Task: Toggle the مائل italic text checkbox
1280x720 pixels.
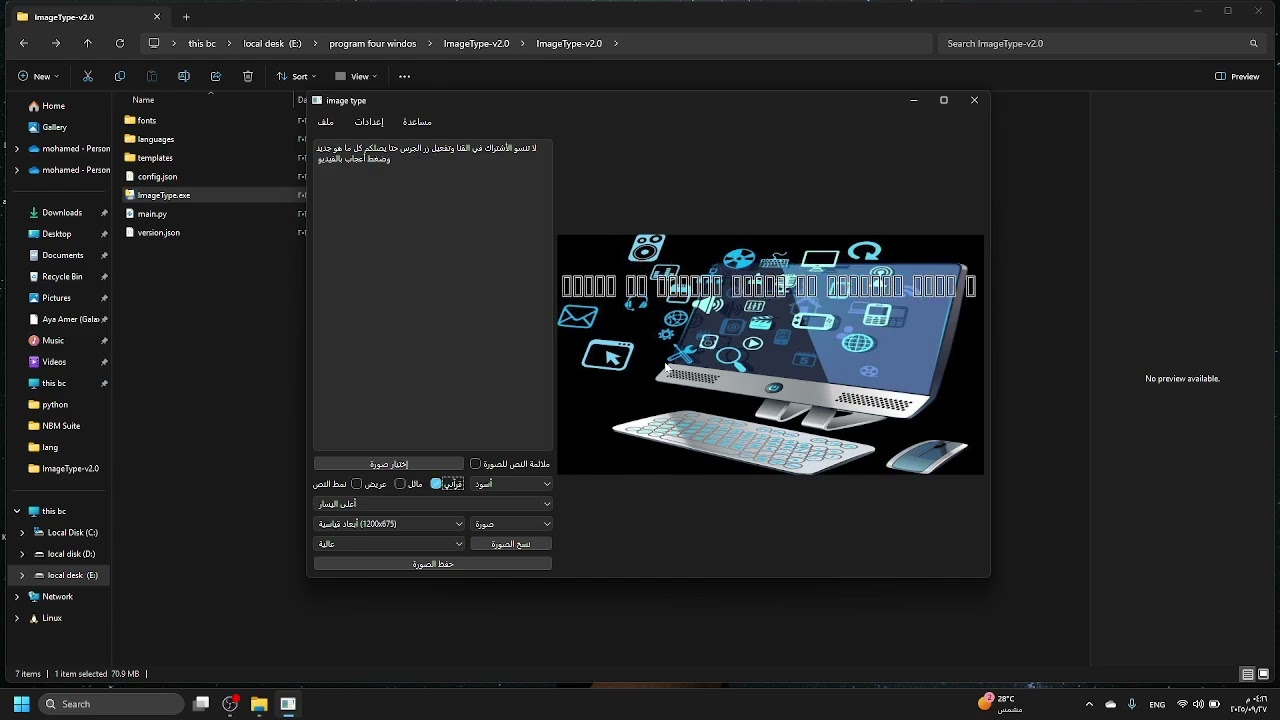Action: point(400,484)
